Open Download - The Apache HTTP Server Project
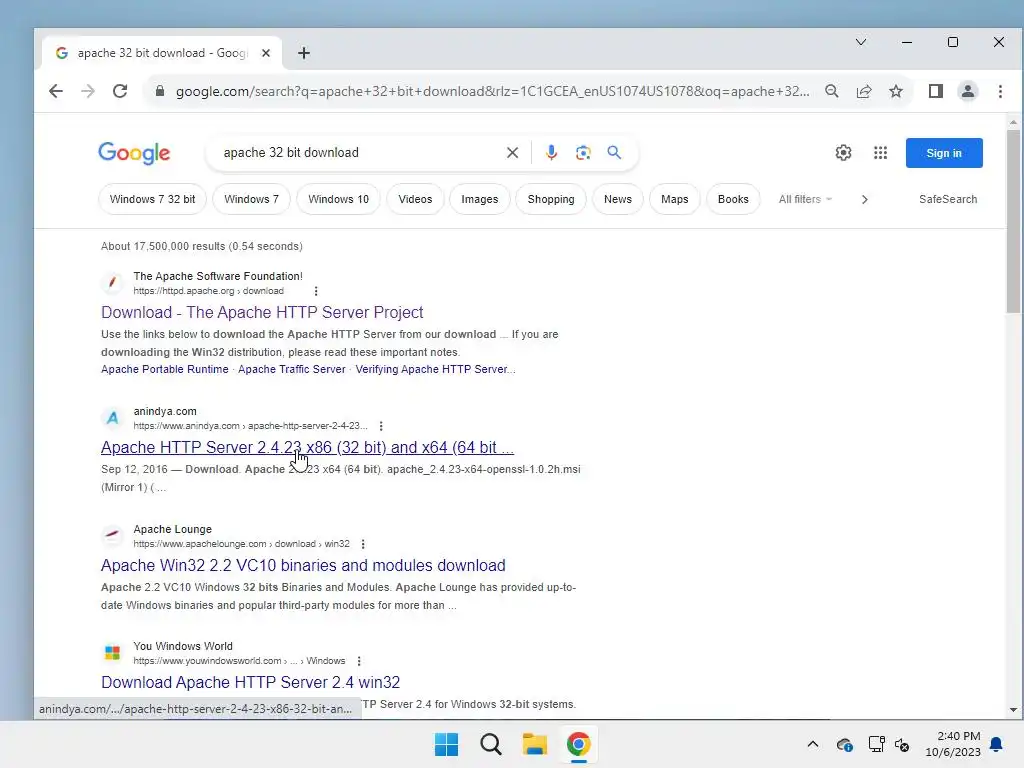Image resolution: width=1024 pixels, height=768 pixels. click(x=262, y=312)
